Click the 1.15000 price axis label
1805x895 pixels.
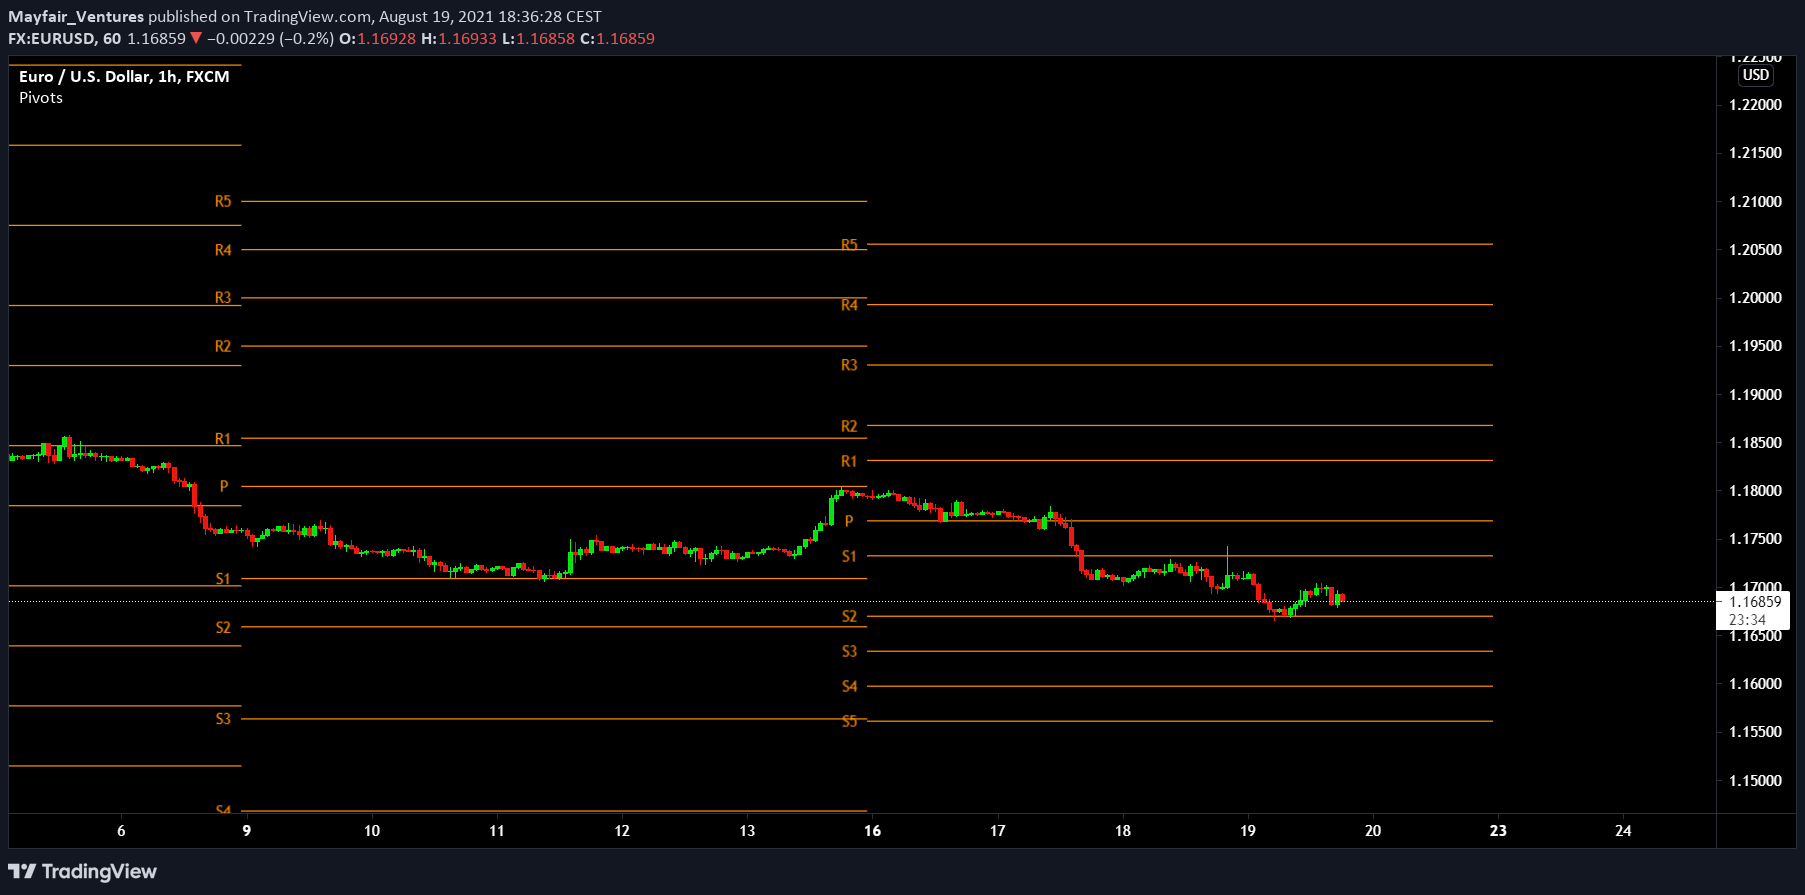(1755, 781)
